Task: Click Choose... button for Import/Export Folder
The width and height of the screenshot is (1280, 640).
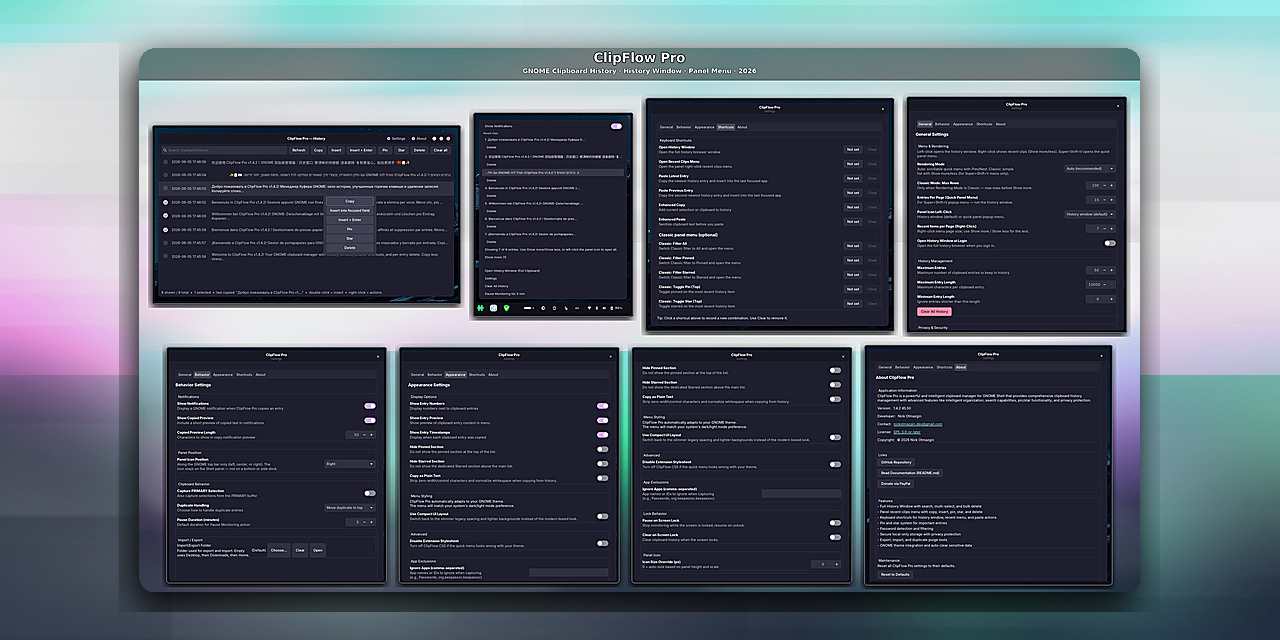Action: pos(279,550)
